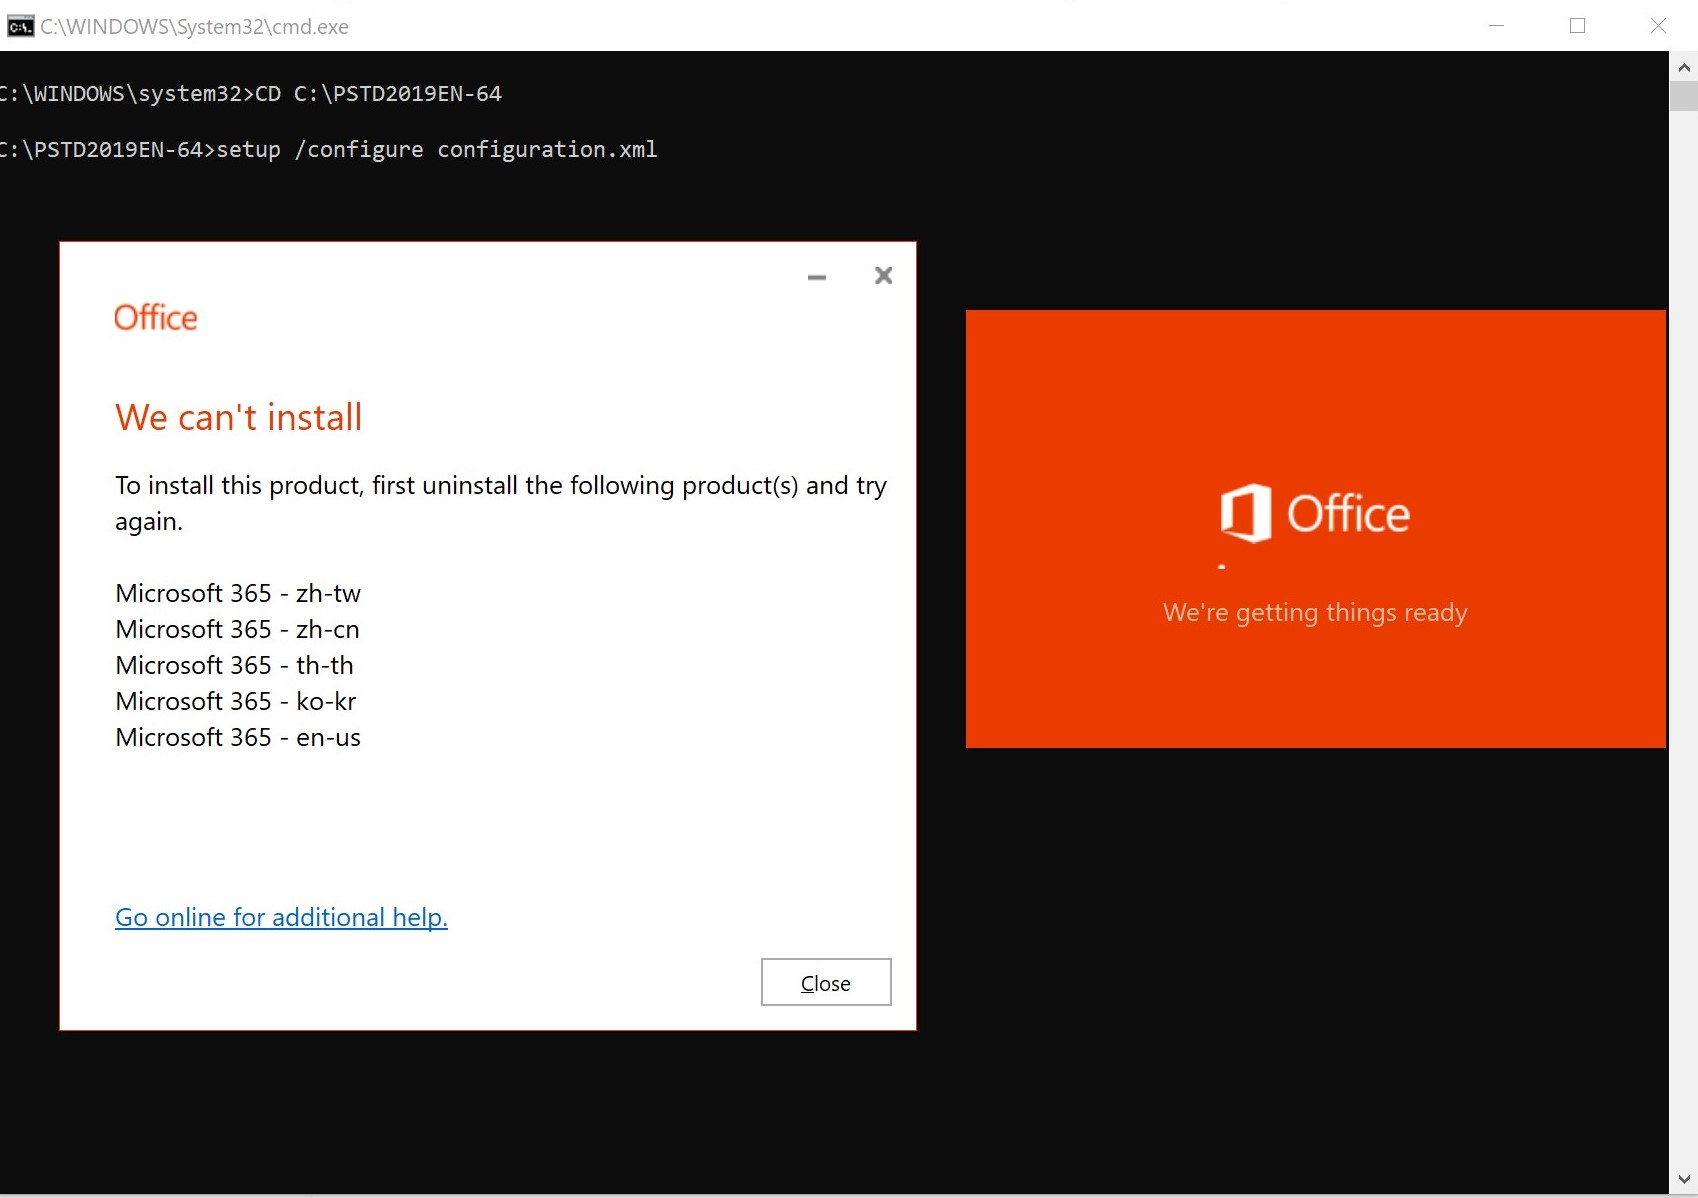Open 'Go online for additional help' link
This screenshot has width=1698, height=1198.
pyautogui.click(x=281, y=917)
